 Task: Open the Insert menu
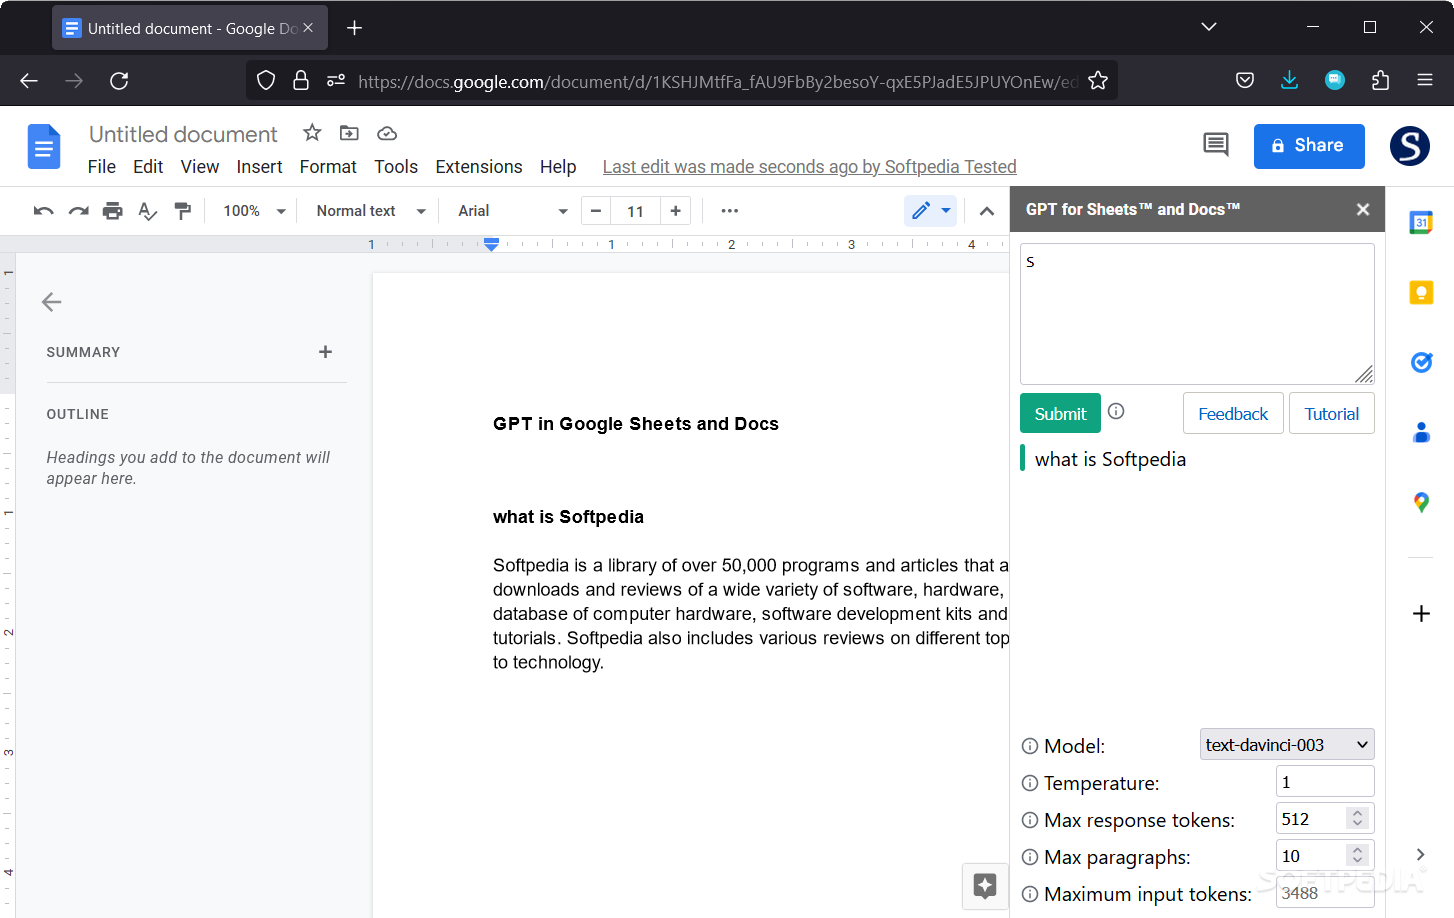point(259,167)
